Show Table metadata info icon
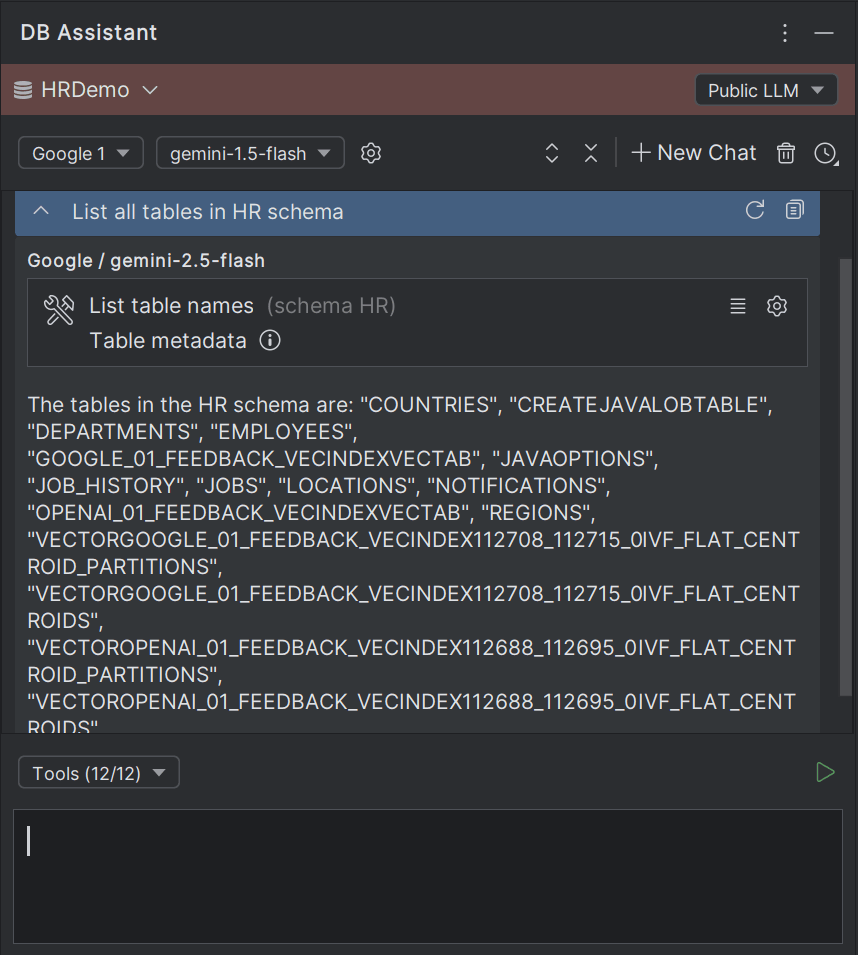This screenshot has height=955, width=858. coord(270,340)
